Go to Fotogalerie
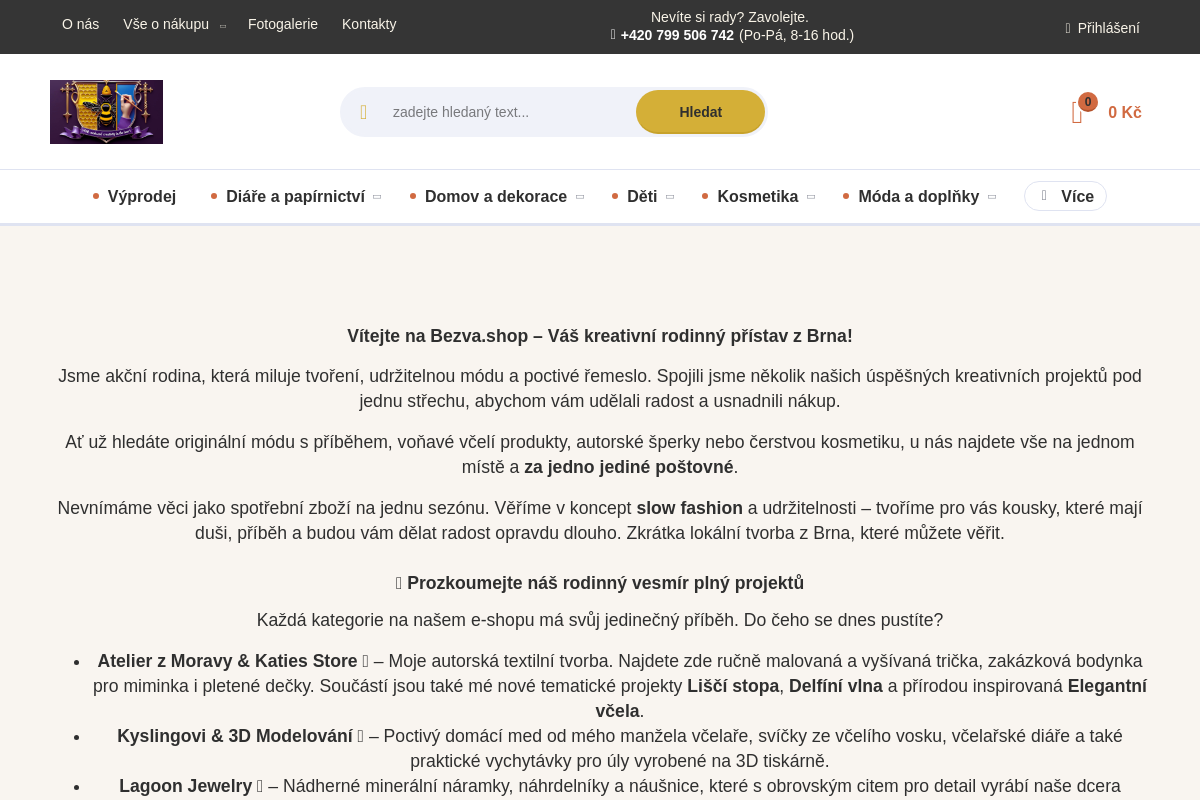The height and width of the screenshot is (800, 1200). [x=283, y=24]
